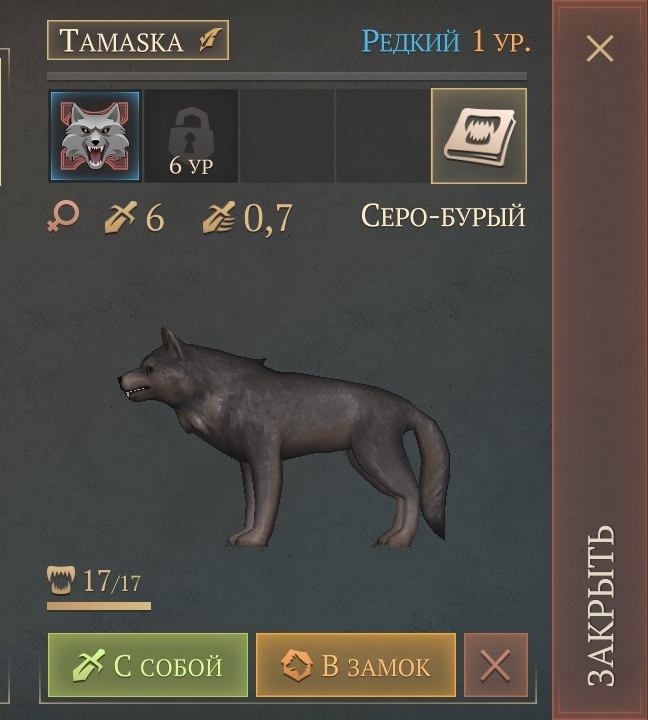Click the Серо-бурый coat color label

pos(443,216)
